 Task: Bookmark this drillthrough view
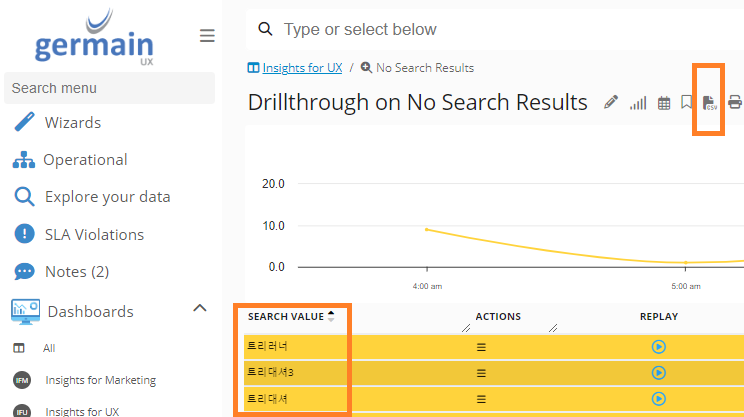coord(687,102)
